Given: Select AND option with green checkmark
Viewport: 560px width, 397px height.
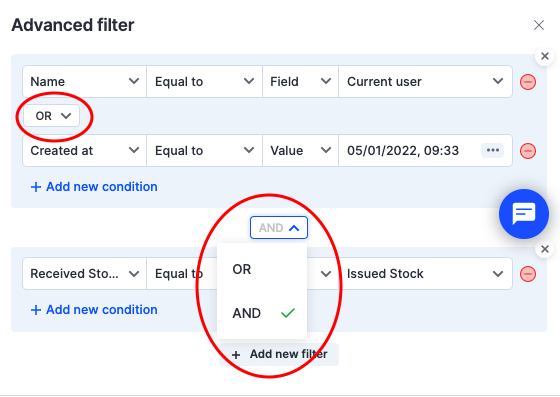Looking at the screenshot, I should point(262,313).
